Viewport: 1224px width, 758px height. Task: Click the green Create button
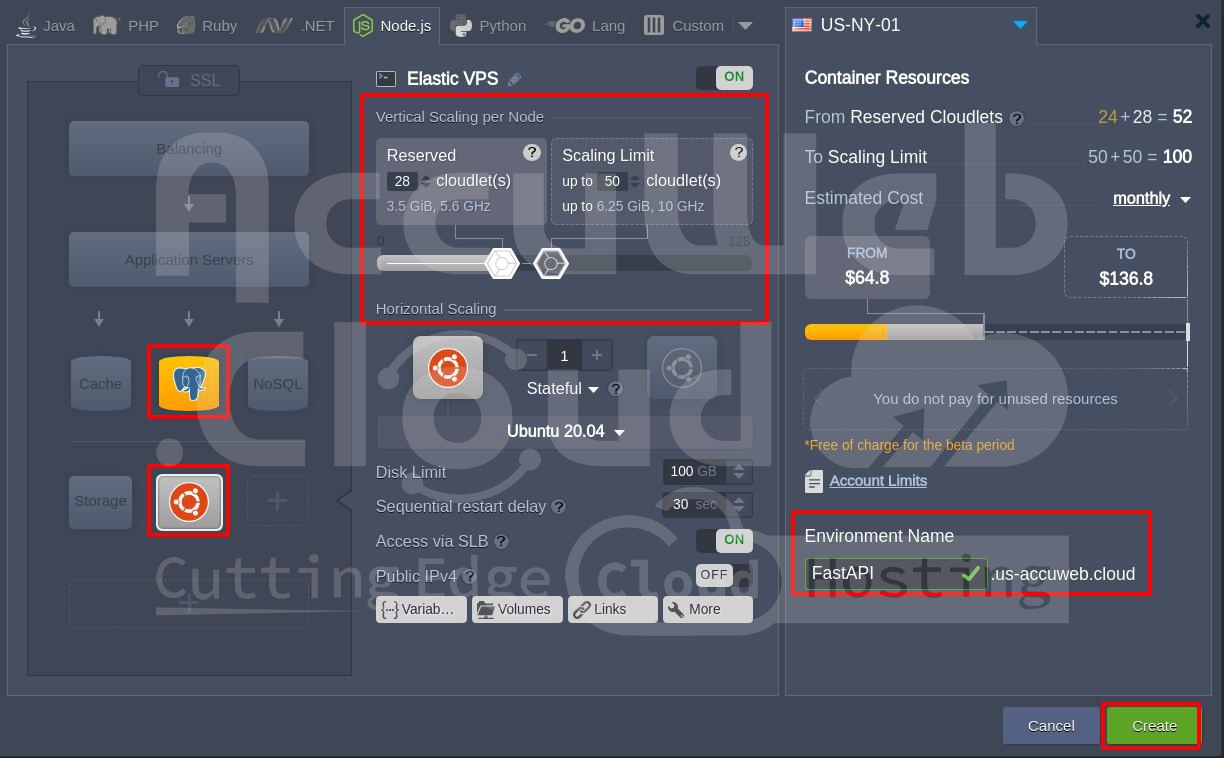click(1153, 726)
